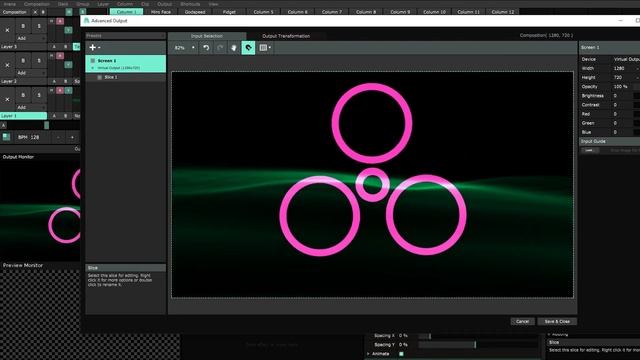Click the Brightness 0 value

615,96
